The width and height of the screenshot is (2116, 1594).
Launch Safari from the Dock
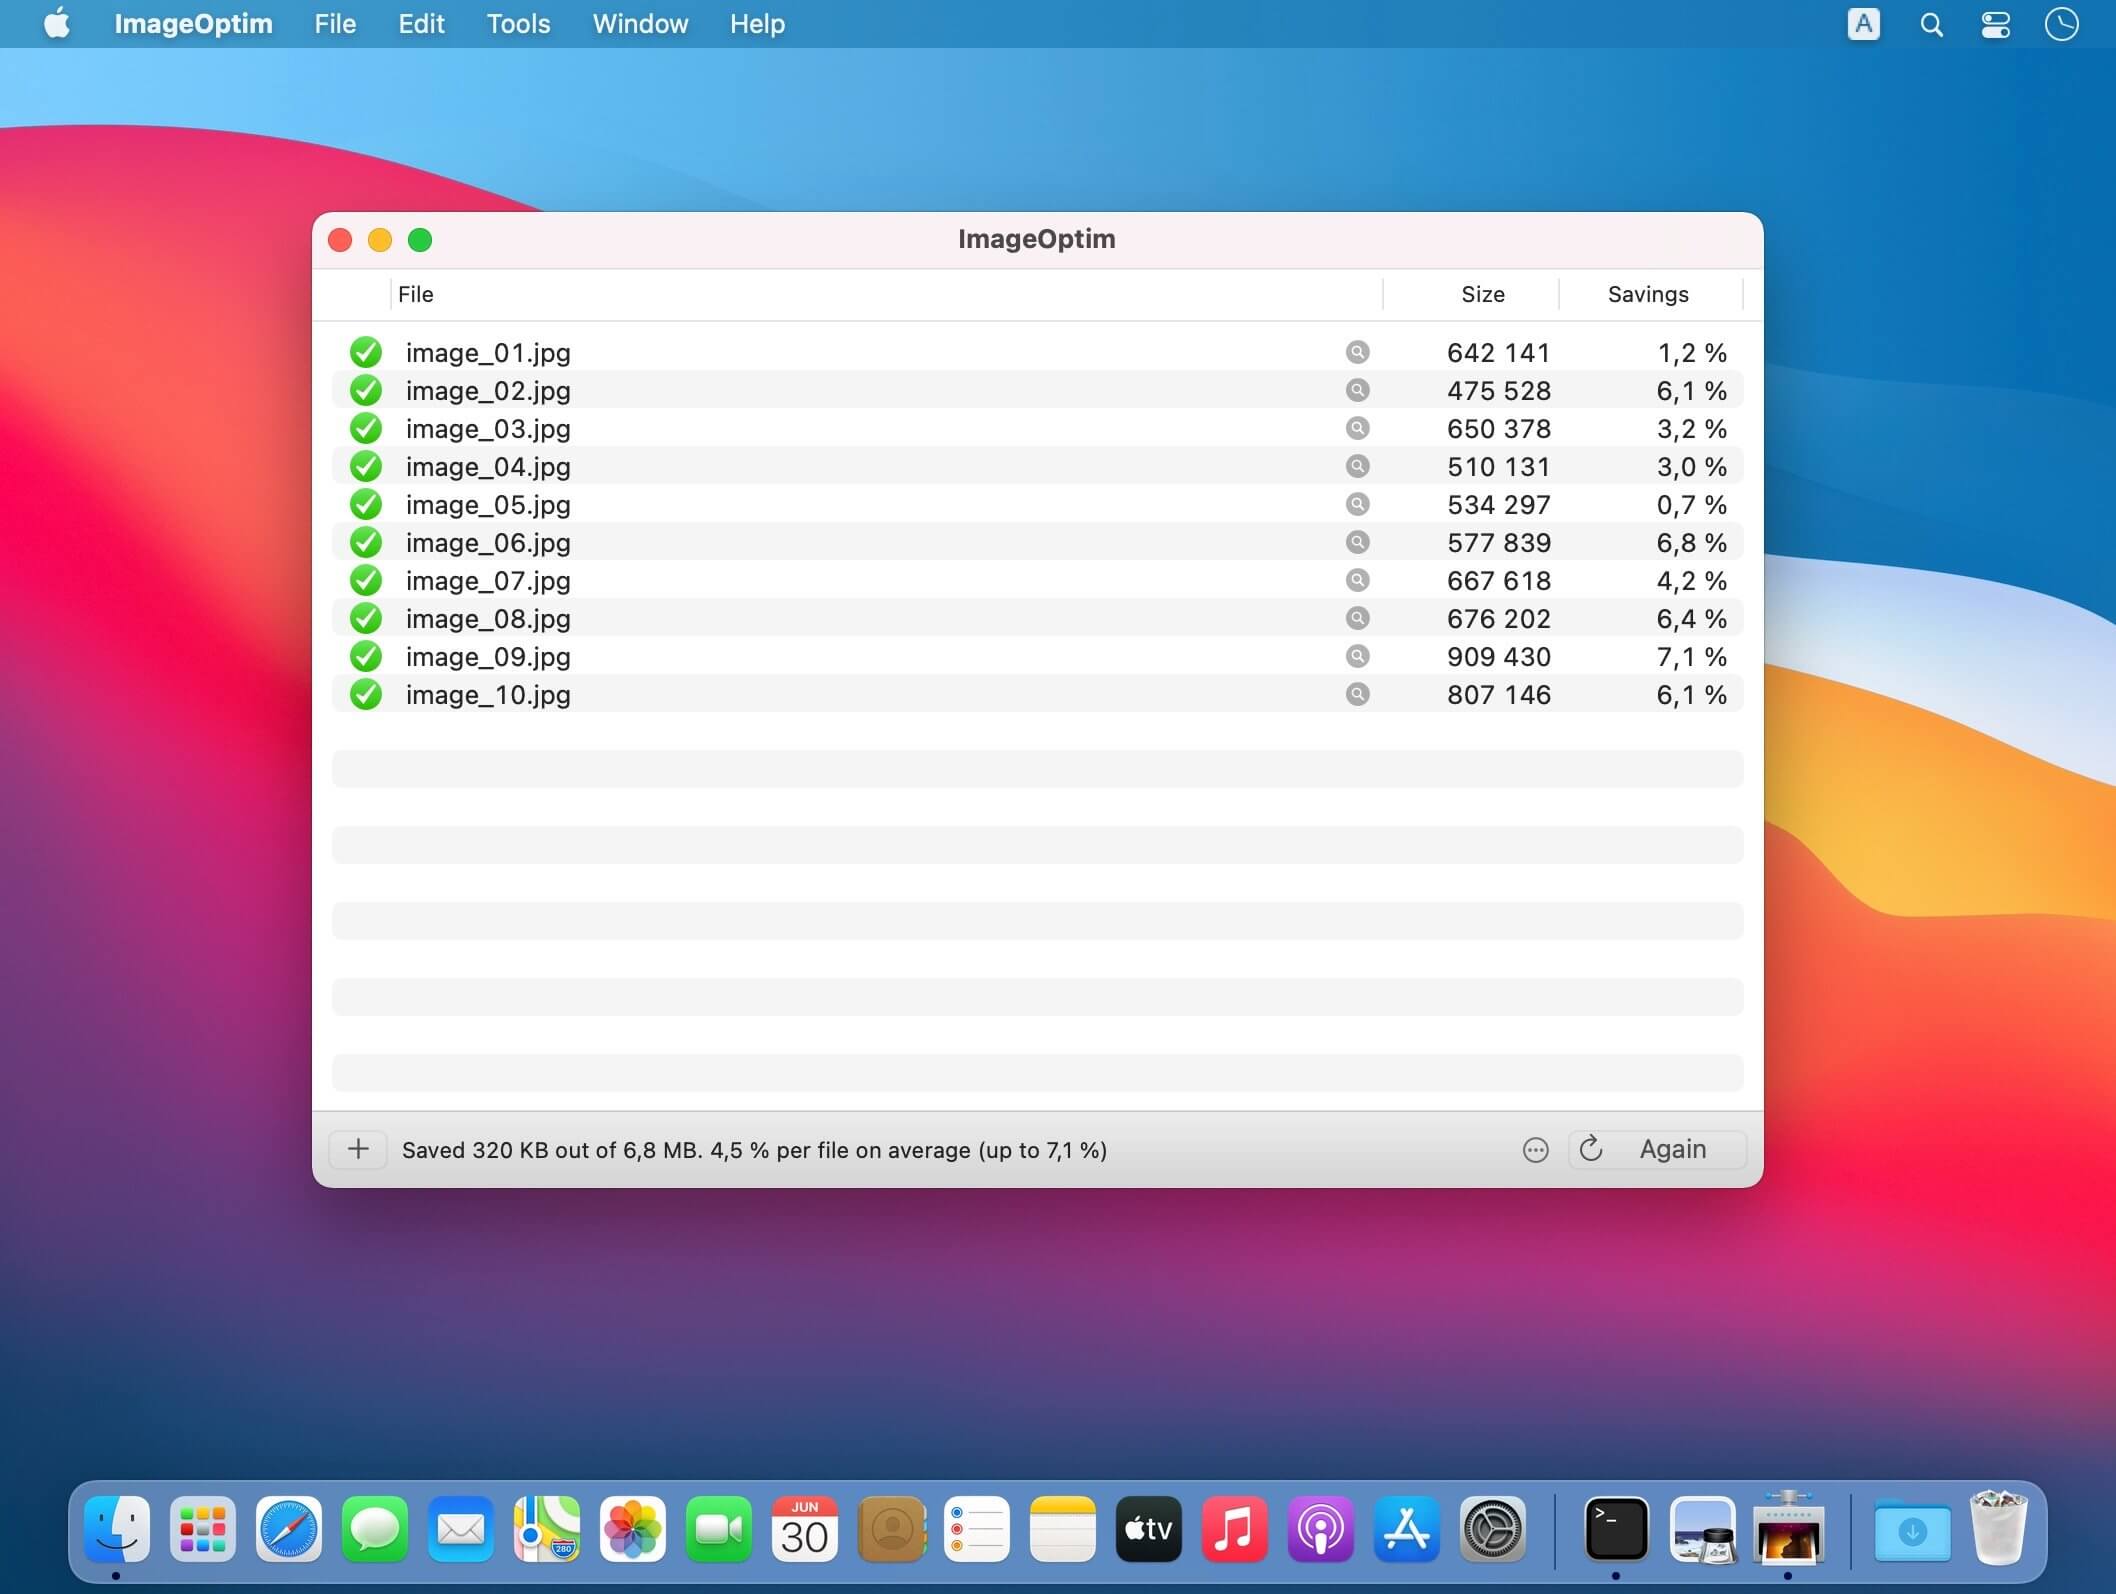coord(289,1529)
